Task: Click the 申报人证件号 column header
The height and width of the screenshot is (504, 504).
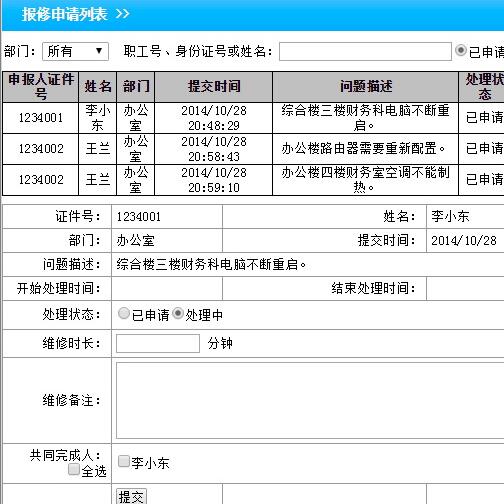Action: (41, 87)
